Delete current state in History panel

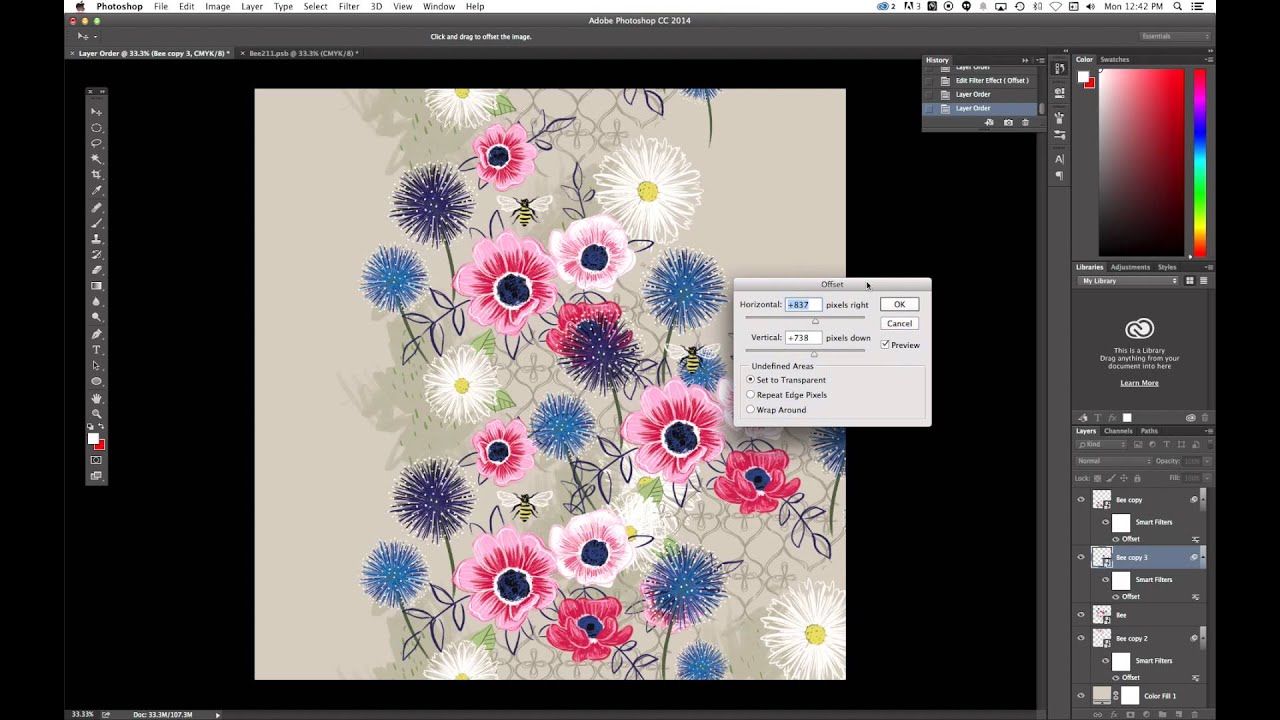point(1025,123)
